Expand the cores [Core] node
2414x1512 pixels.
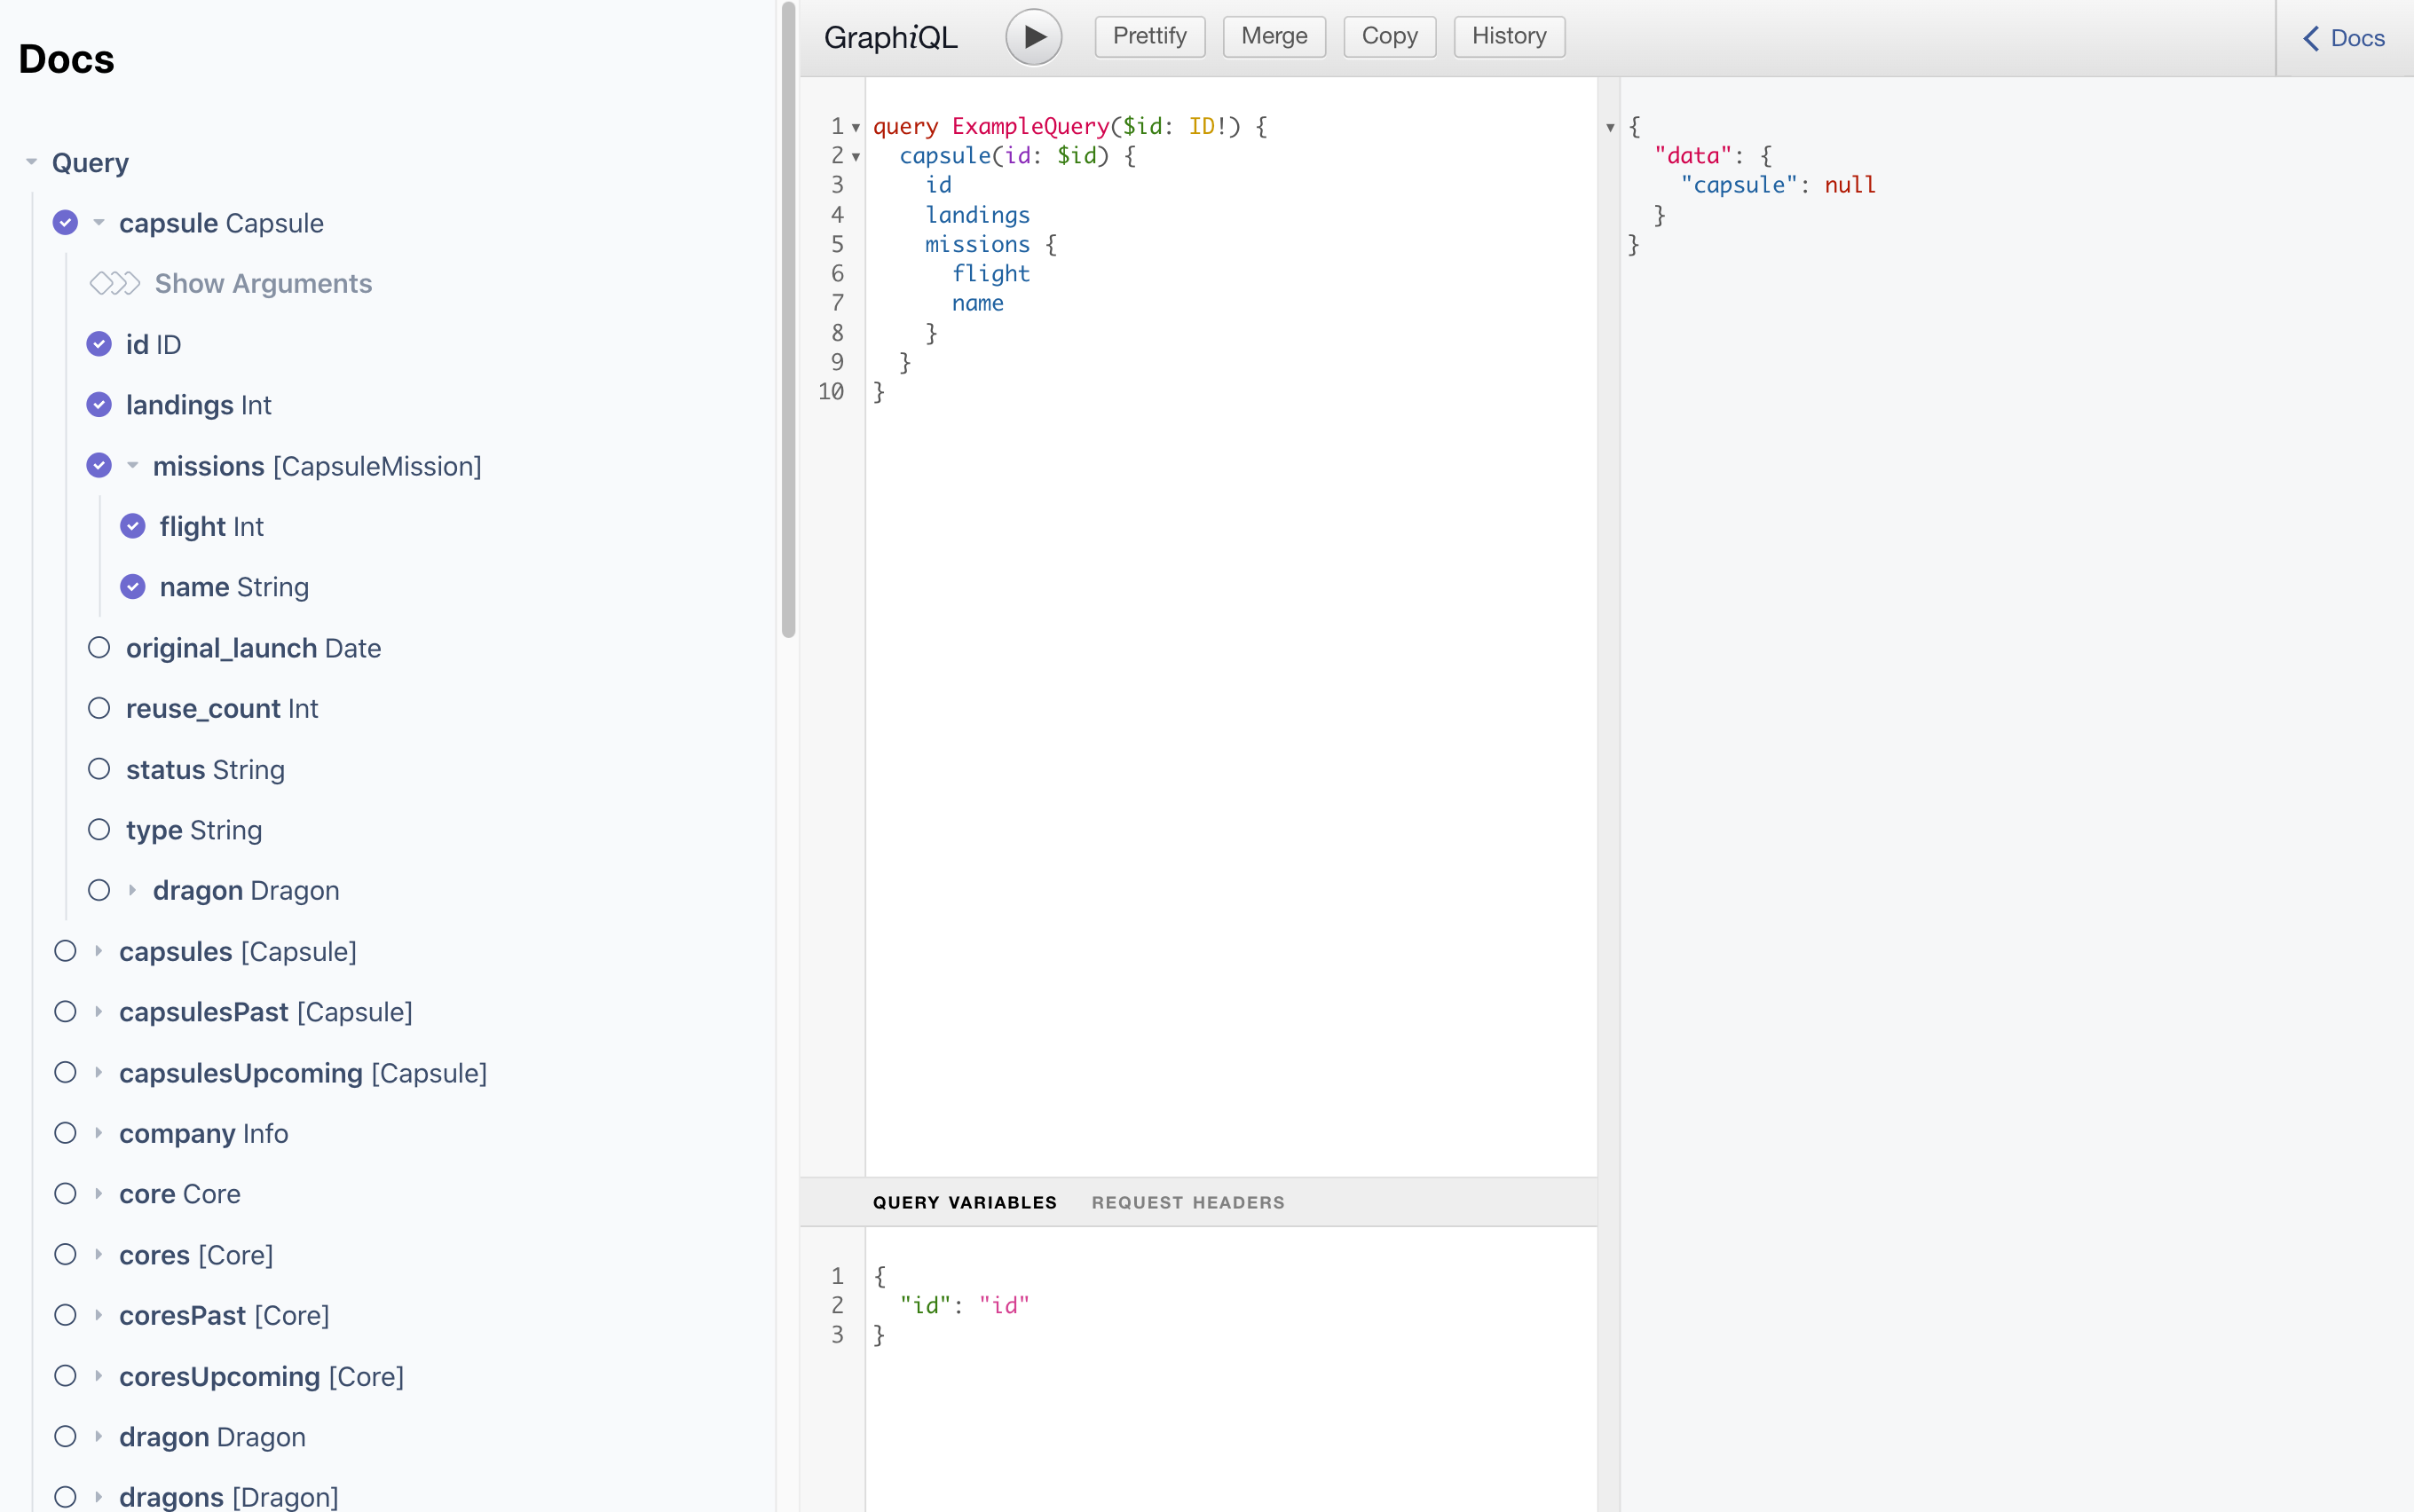click(98, 1255)
